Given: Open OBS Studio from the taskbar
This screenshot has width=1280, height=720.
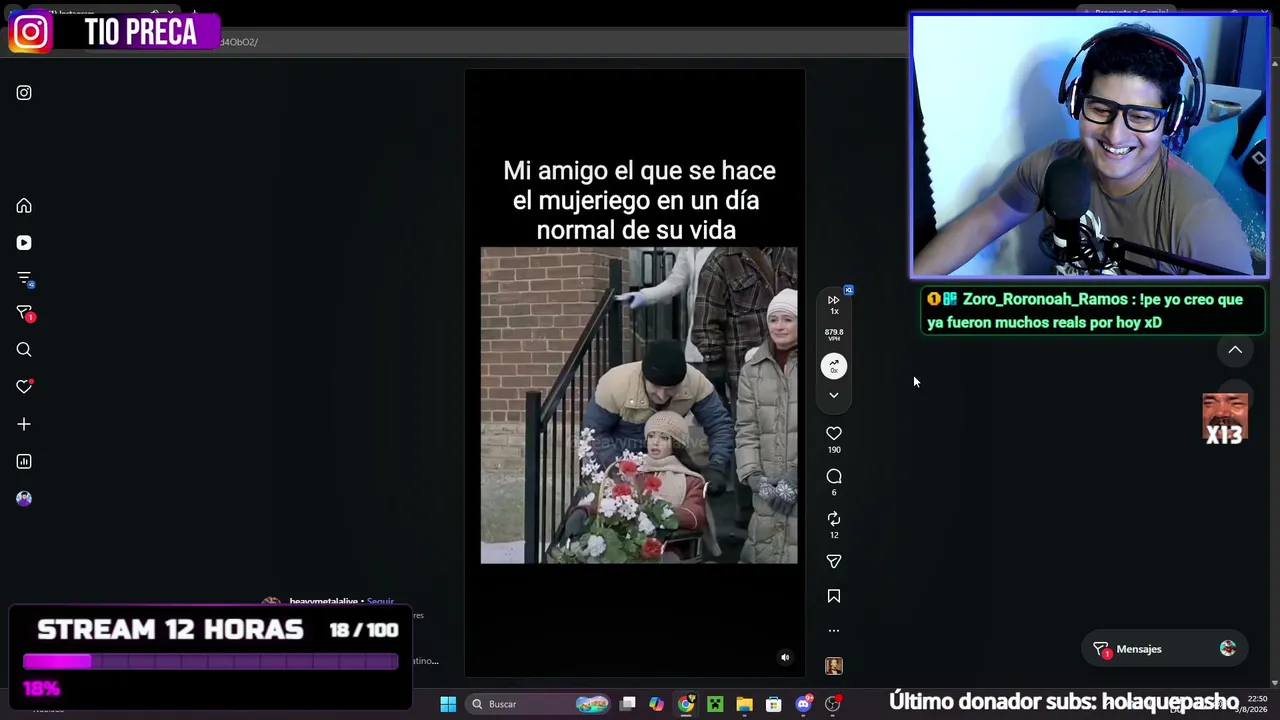Looking at the screenshot, I should [x=832, y=704].
